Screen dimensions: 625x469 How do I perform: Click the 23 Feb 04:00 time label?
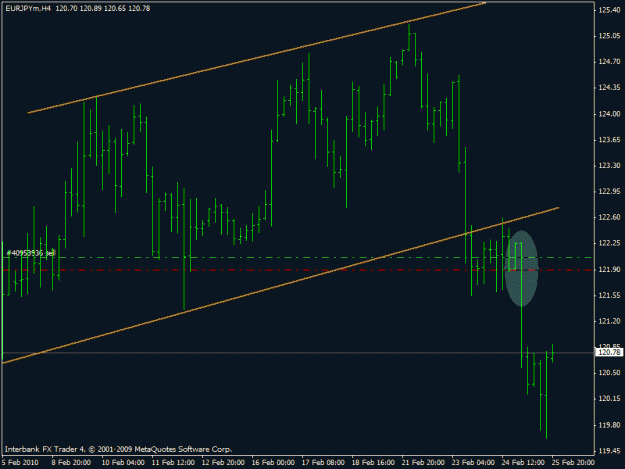point(473,462)
